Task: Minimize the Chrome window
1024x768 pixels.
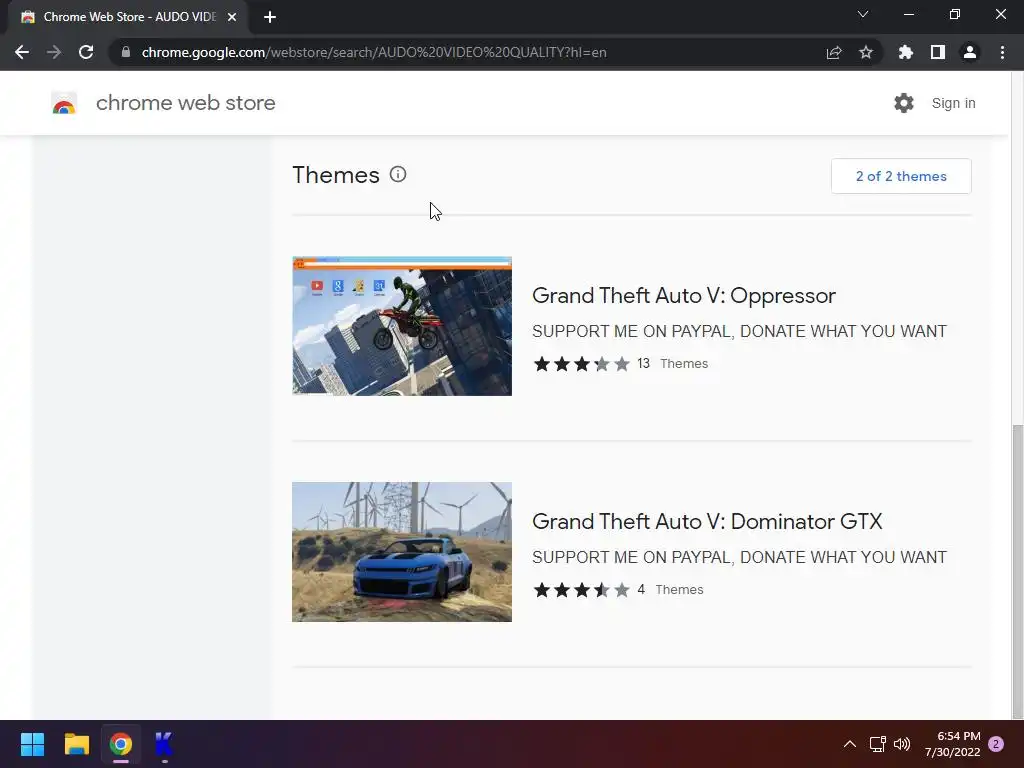Action: point(908,14)
